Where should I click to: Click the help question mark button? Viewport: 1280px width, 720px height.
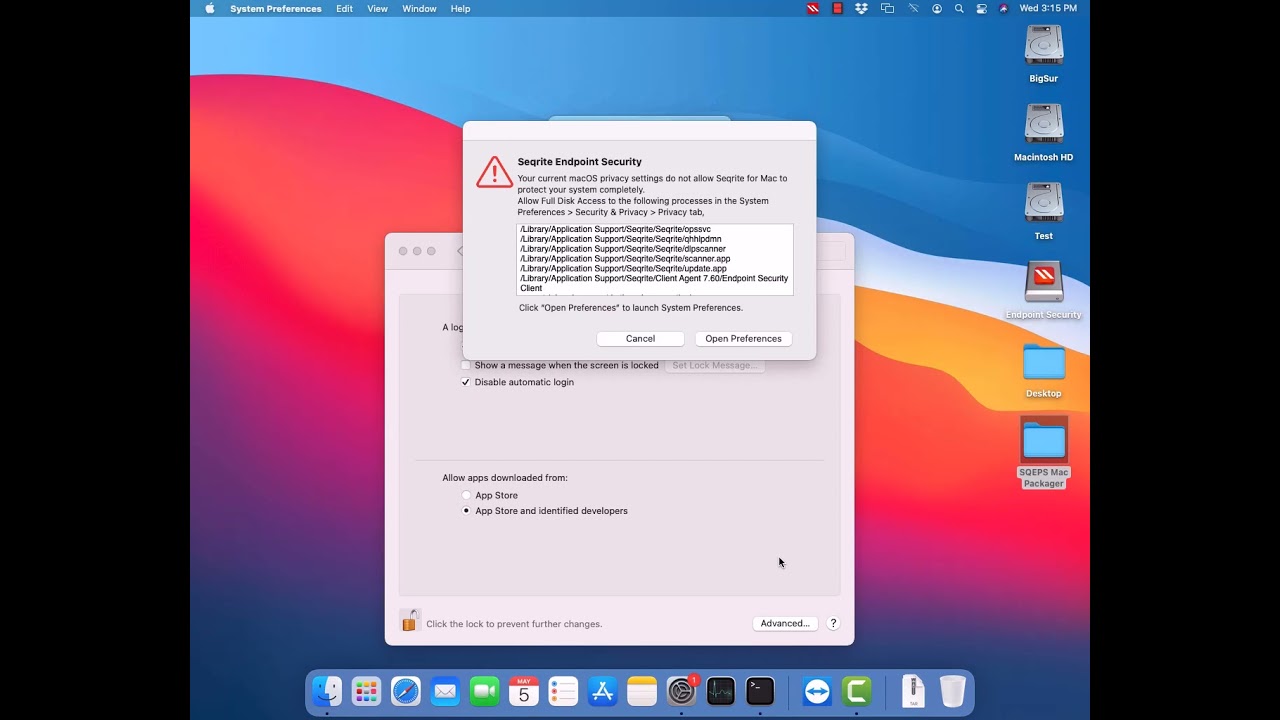pyautogui.click(x=833, y=623)
